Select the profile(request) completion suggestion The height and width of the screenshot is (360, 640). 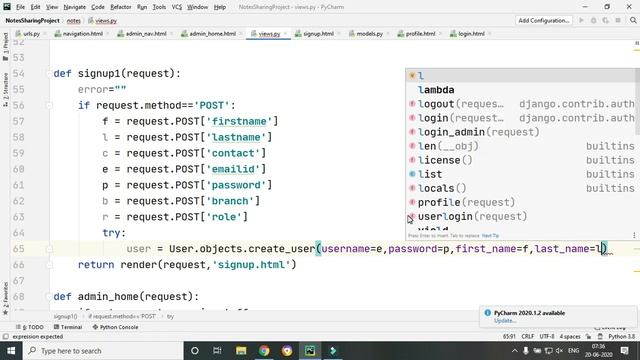pos(521,202)
